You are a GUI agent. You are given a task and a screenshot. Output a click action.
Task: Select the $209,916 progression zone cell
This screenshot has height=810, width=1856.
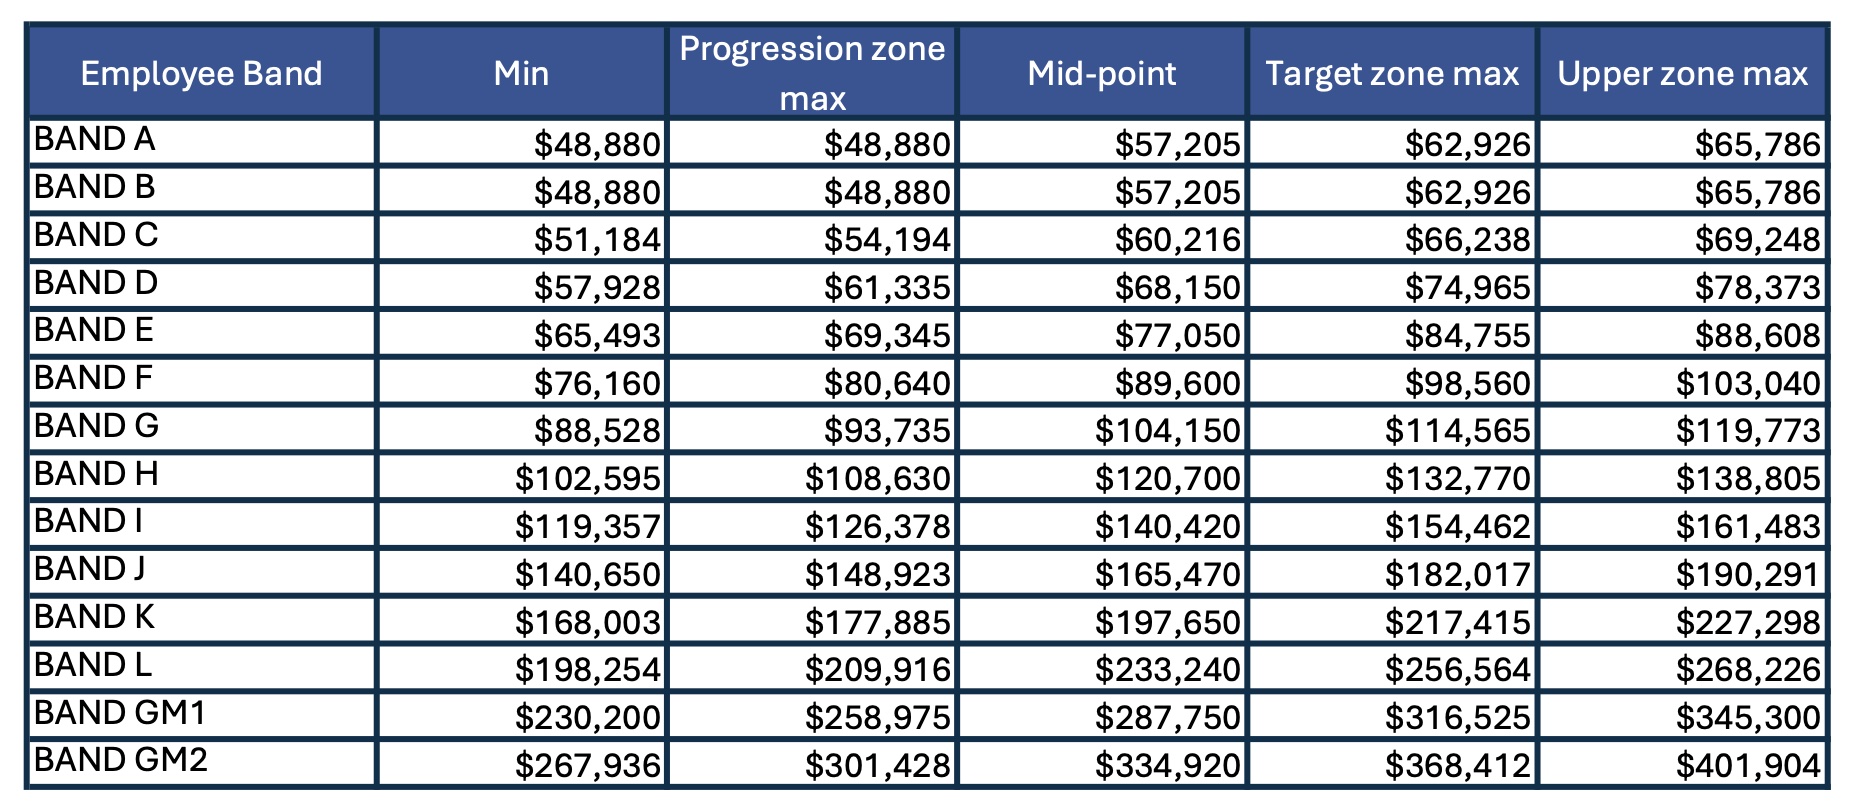[x=878, y=669]
